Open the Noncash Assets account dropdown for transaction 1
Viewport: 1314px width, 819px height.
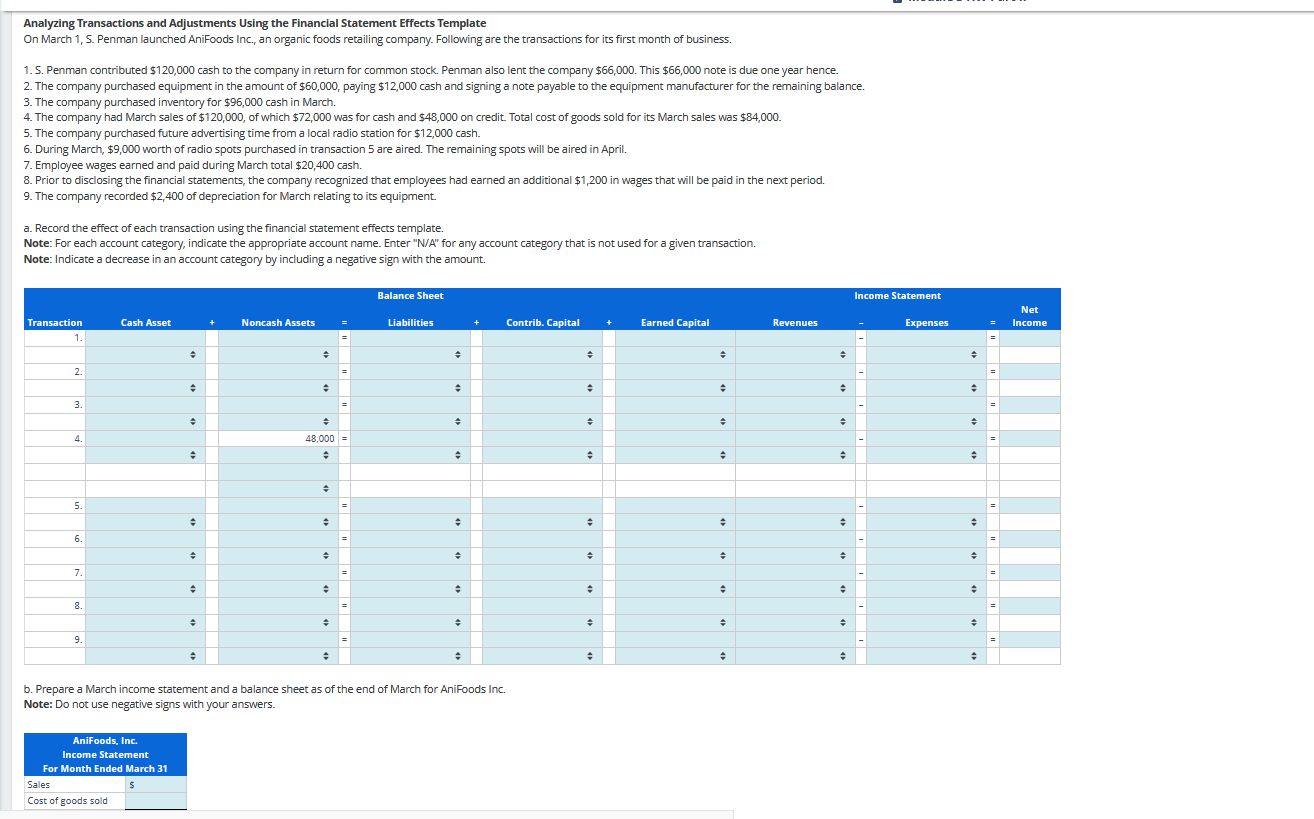click(x=327, y=354)
